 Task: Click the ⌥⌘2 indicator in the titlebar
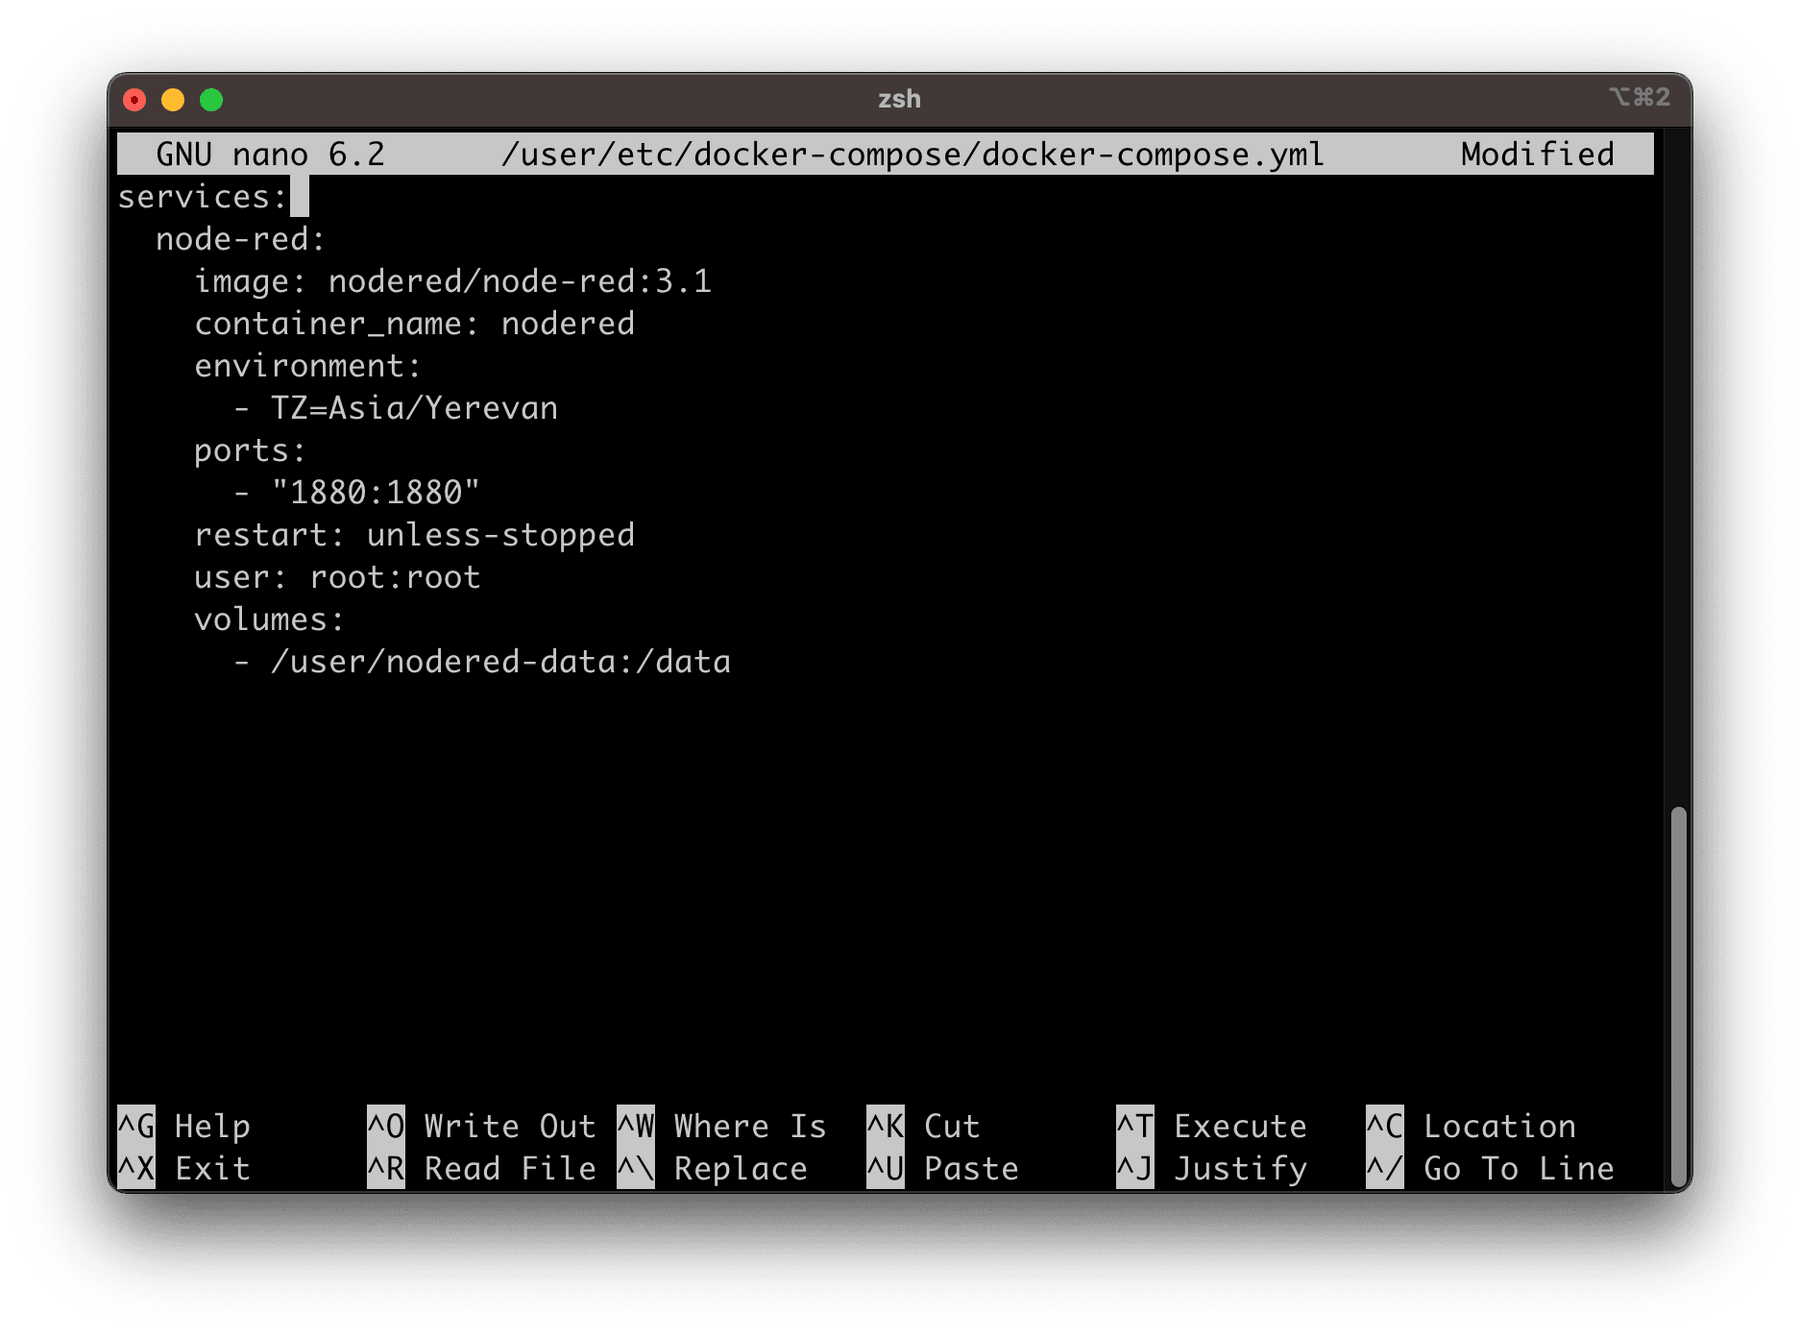1641,99
